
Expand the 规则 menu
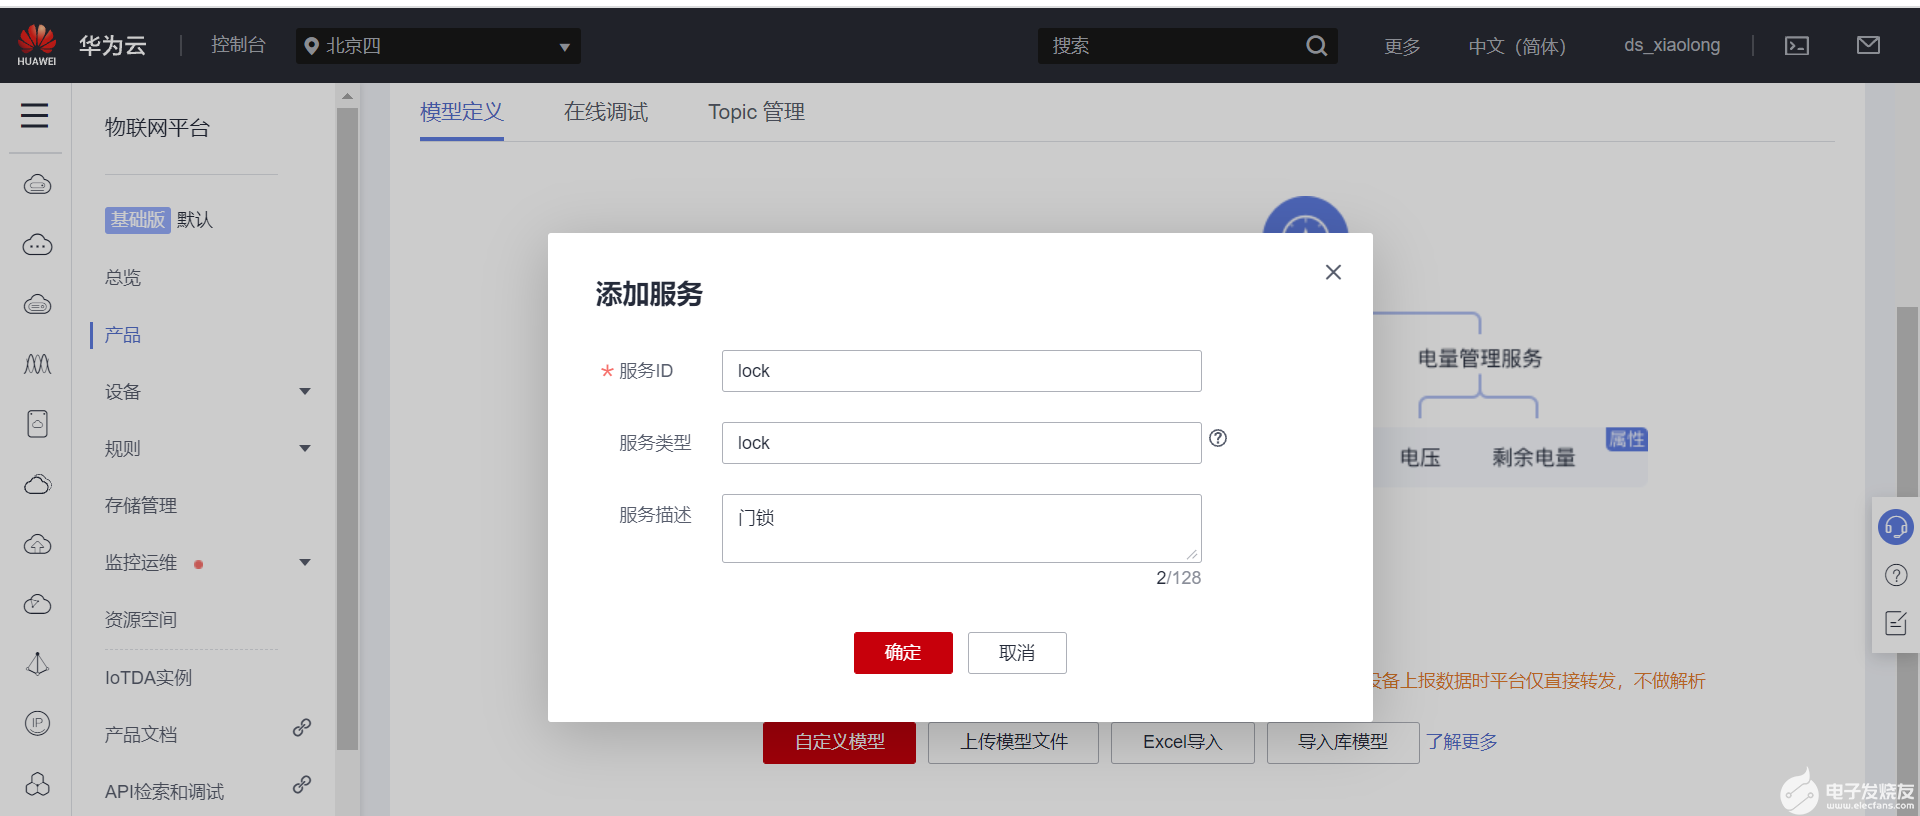pyautogui.click(x=305, y=449)
